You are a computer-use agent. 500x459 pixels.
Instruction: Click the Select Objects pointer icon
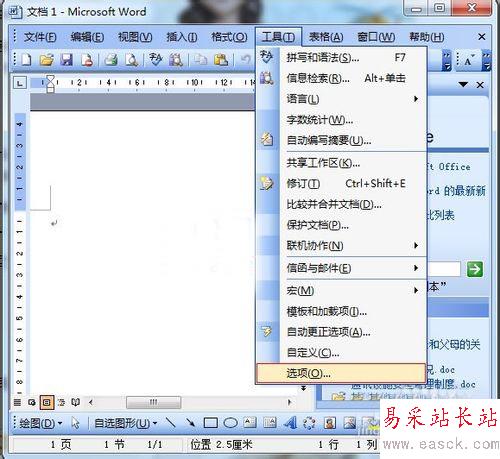[76, 423]
